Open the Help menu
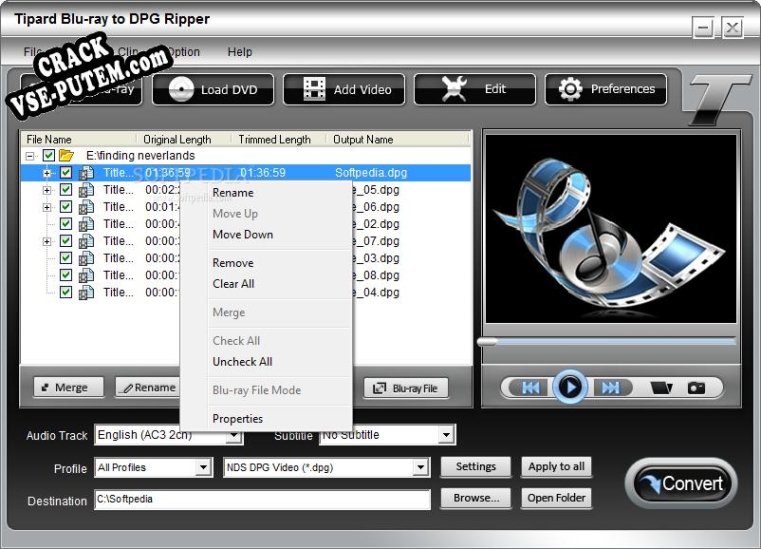The image size is (761, 549). pyautogui.click(x=240, y=52)
